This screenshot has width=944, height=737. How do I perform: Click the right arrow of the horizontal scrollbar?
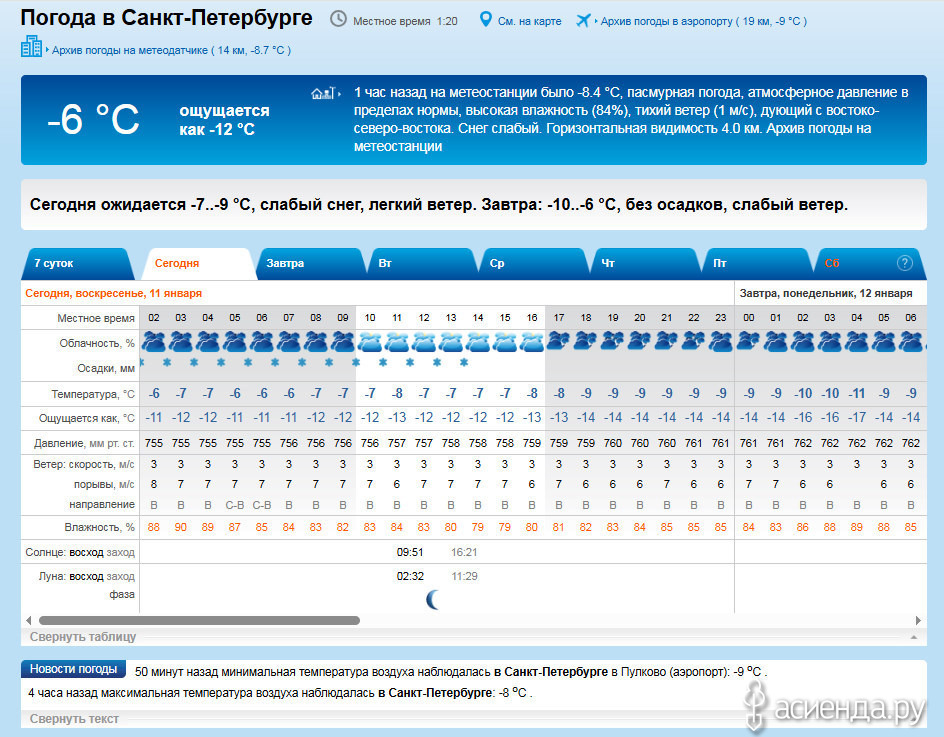[919, 620]
